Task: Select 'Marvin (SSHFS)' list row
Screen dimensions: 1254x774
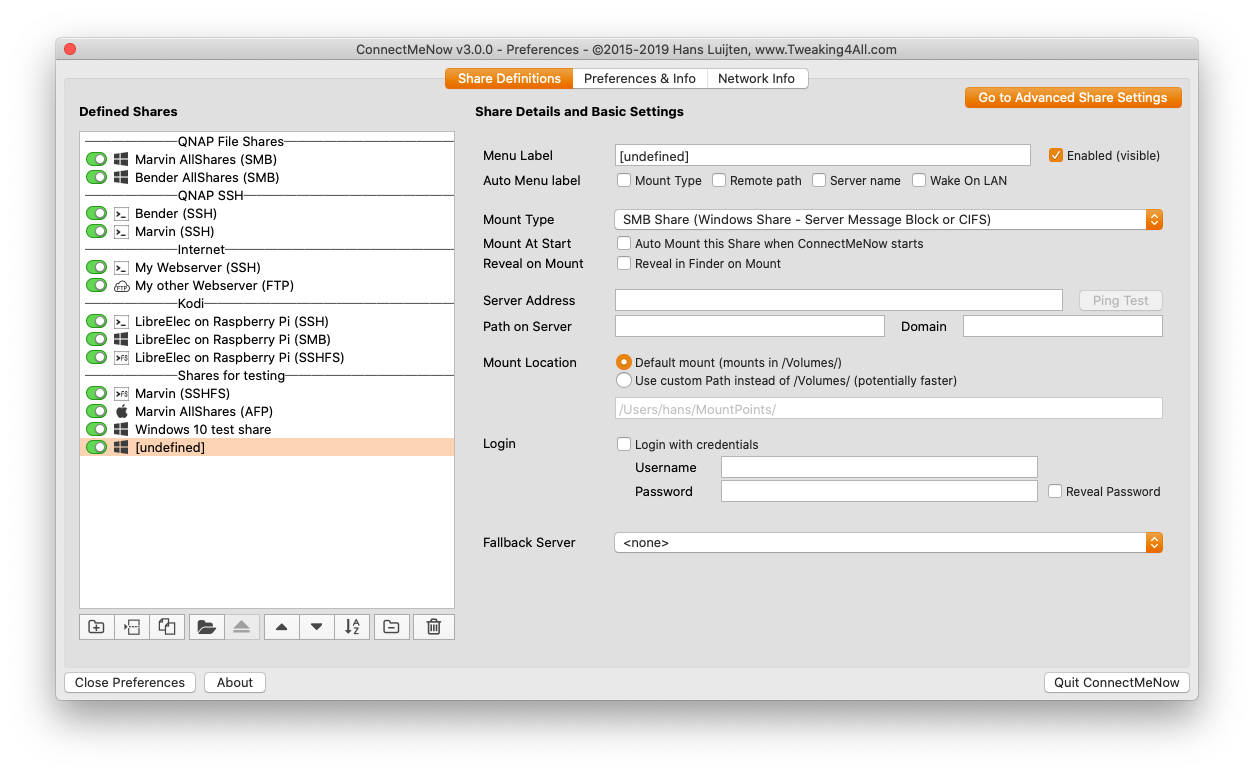Action: tap(267, 393)
